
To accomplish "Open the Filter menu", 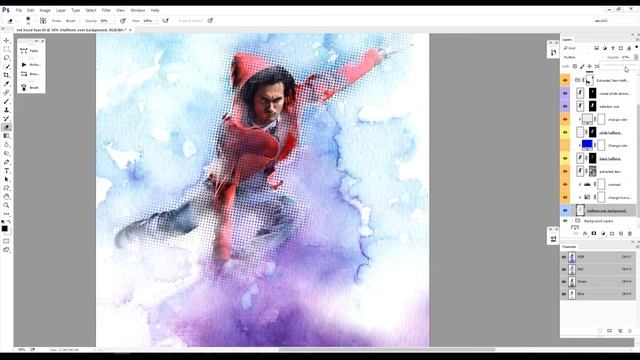I will click(x=106, y=10).
